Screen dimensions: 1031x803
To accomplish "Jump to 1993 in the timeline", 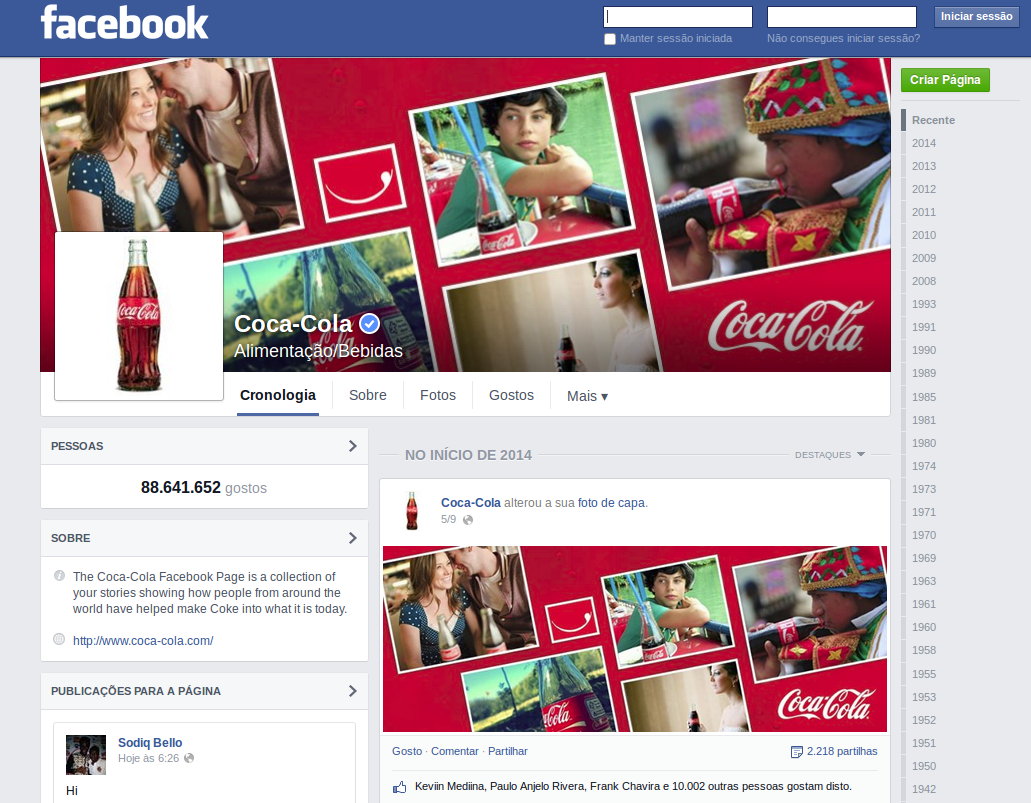I will pos(924,304).
